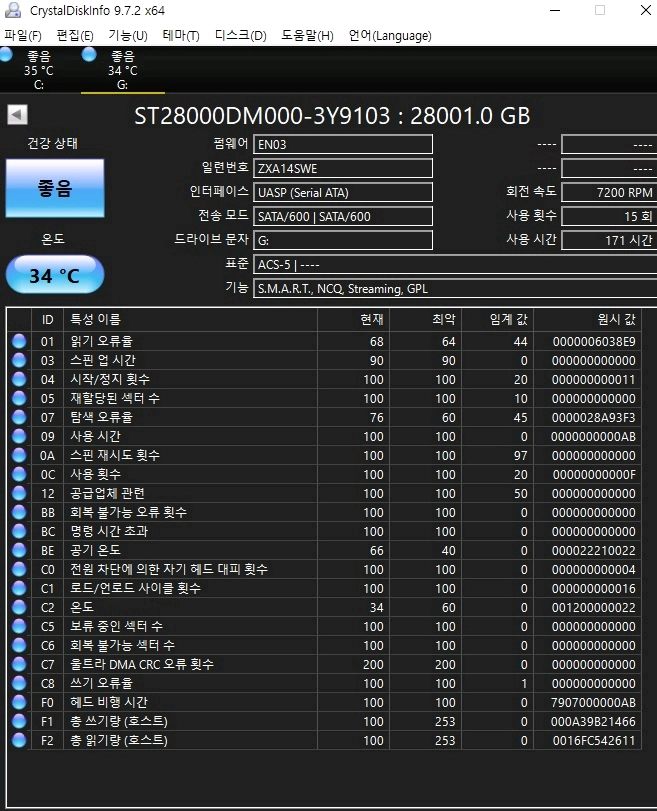
Task: Click the status orb for attribute 0A
Action: pyautogui.click(x=19, y=455)
